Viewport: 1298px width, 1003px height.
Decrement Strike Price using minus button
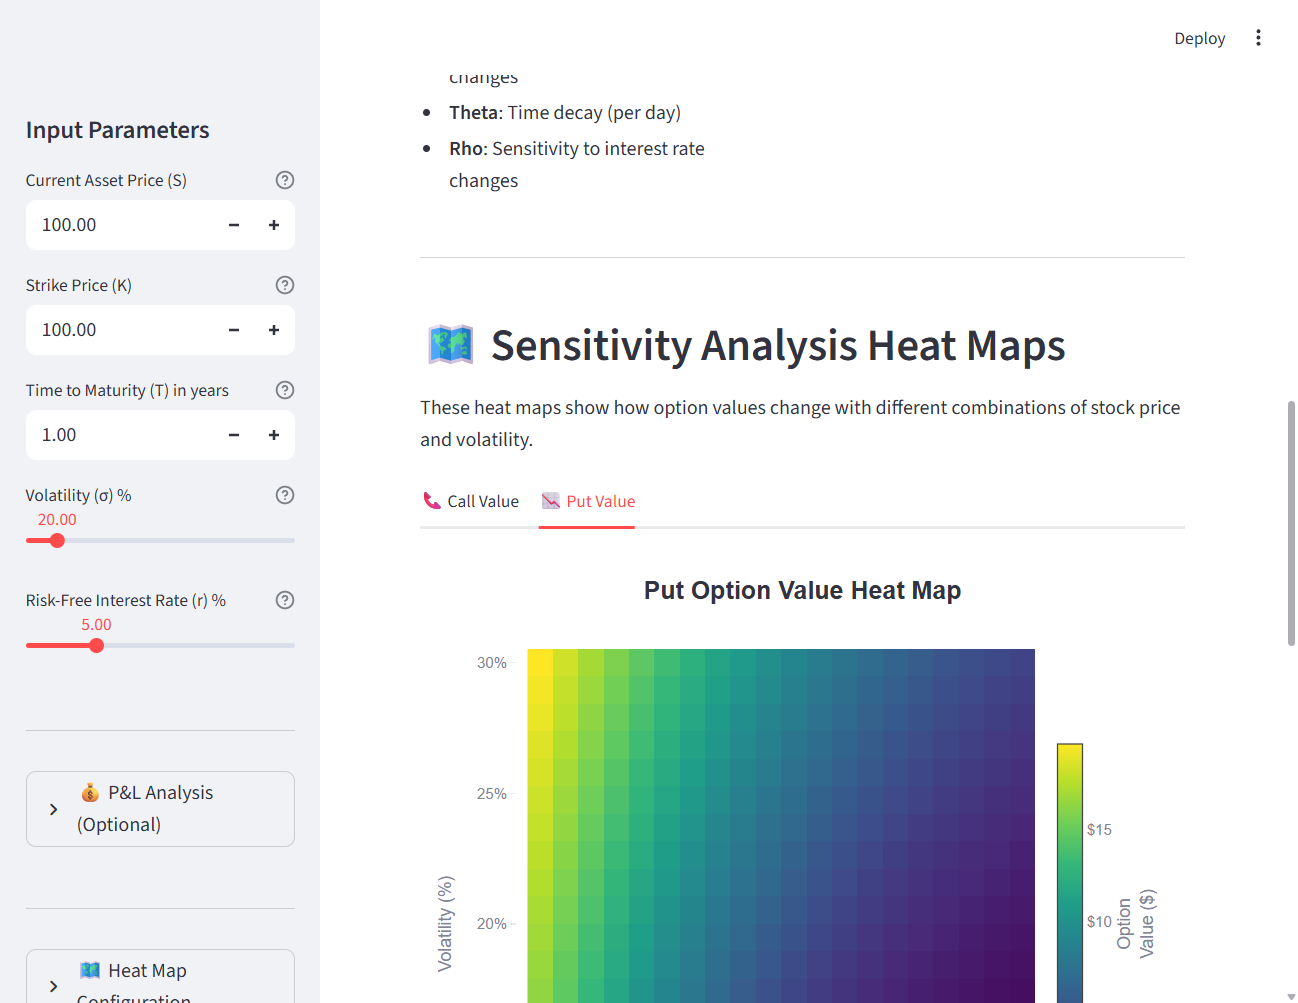tap(234, 330)
